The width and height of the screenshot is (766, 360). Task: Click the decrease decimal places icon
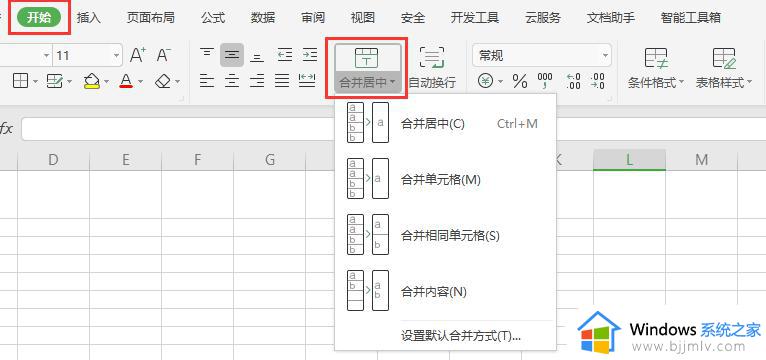click(x=597, y=81)
